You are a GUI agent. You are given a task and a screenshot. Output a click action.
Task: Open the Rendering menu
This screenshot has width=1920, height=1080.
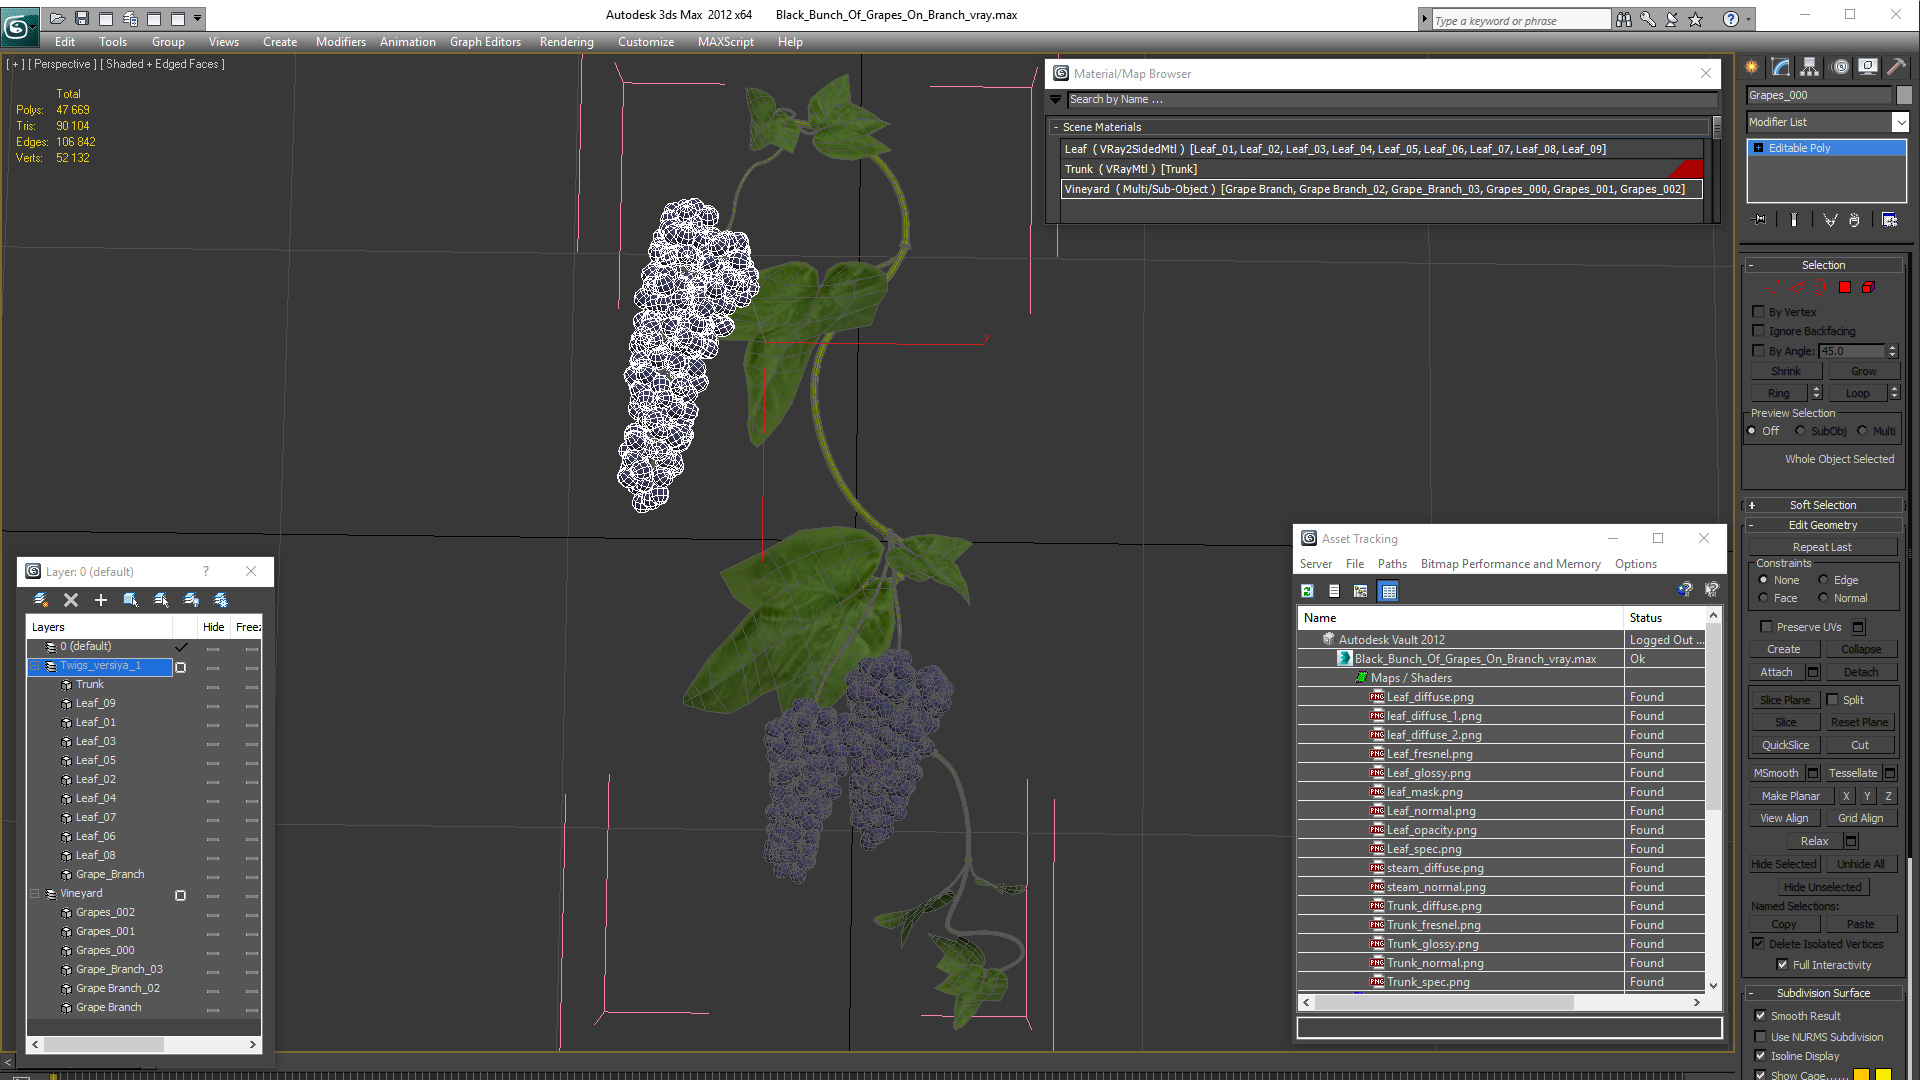click(x=566, y=42)
